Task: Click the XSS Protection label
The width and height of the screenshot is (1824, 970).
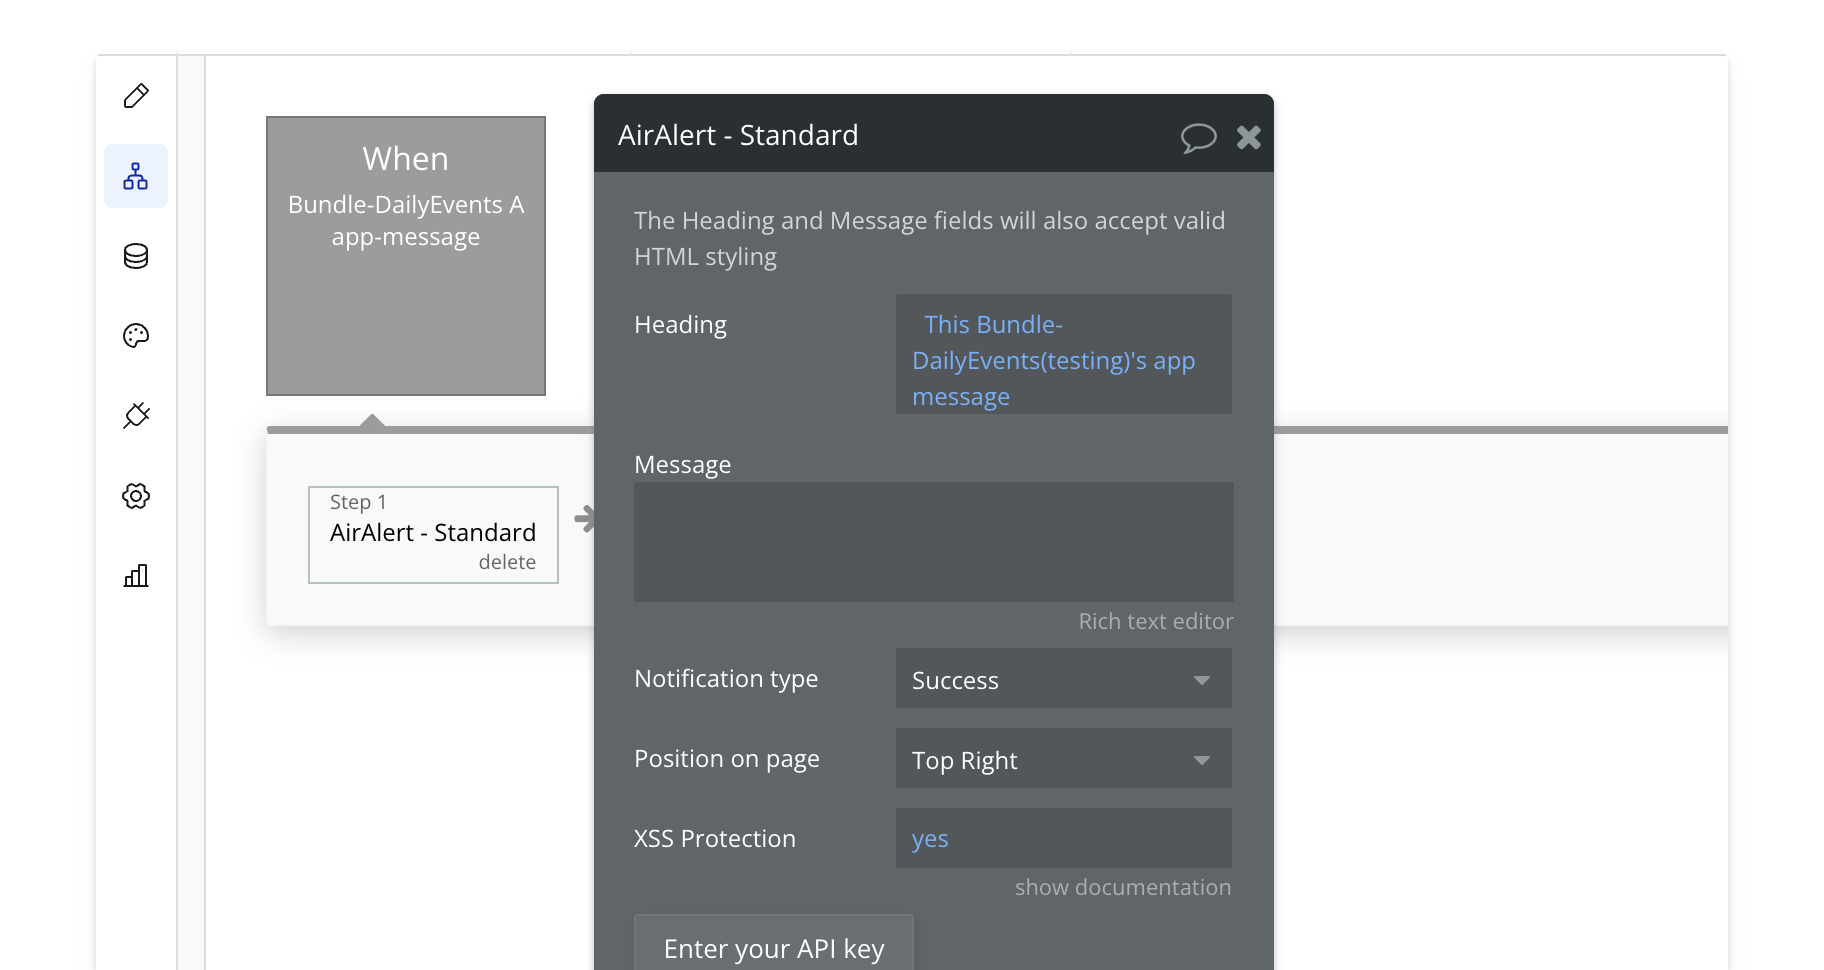Action: 715,838
